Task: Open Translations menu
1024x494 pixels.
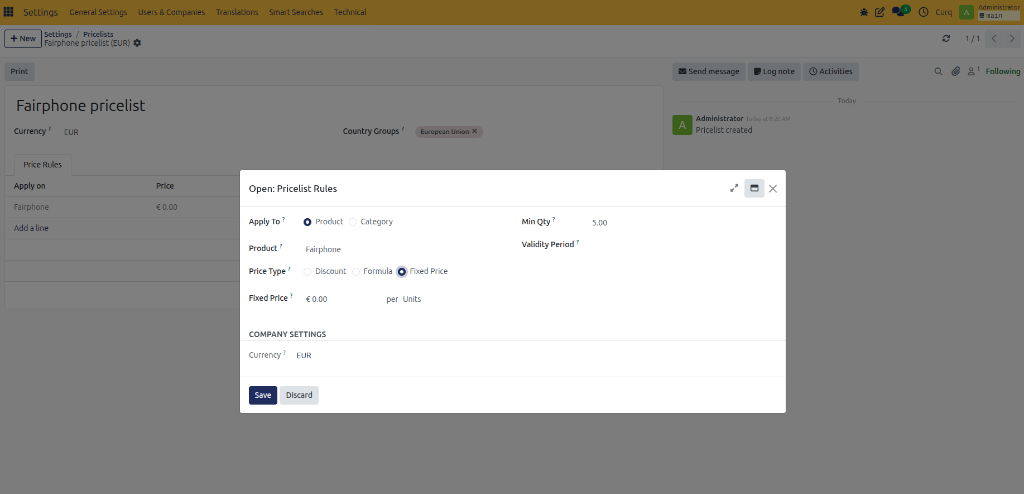Action: click(x=236, y=12)
